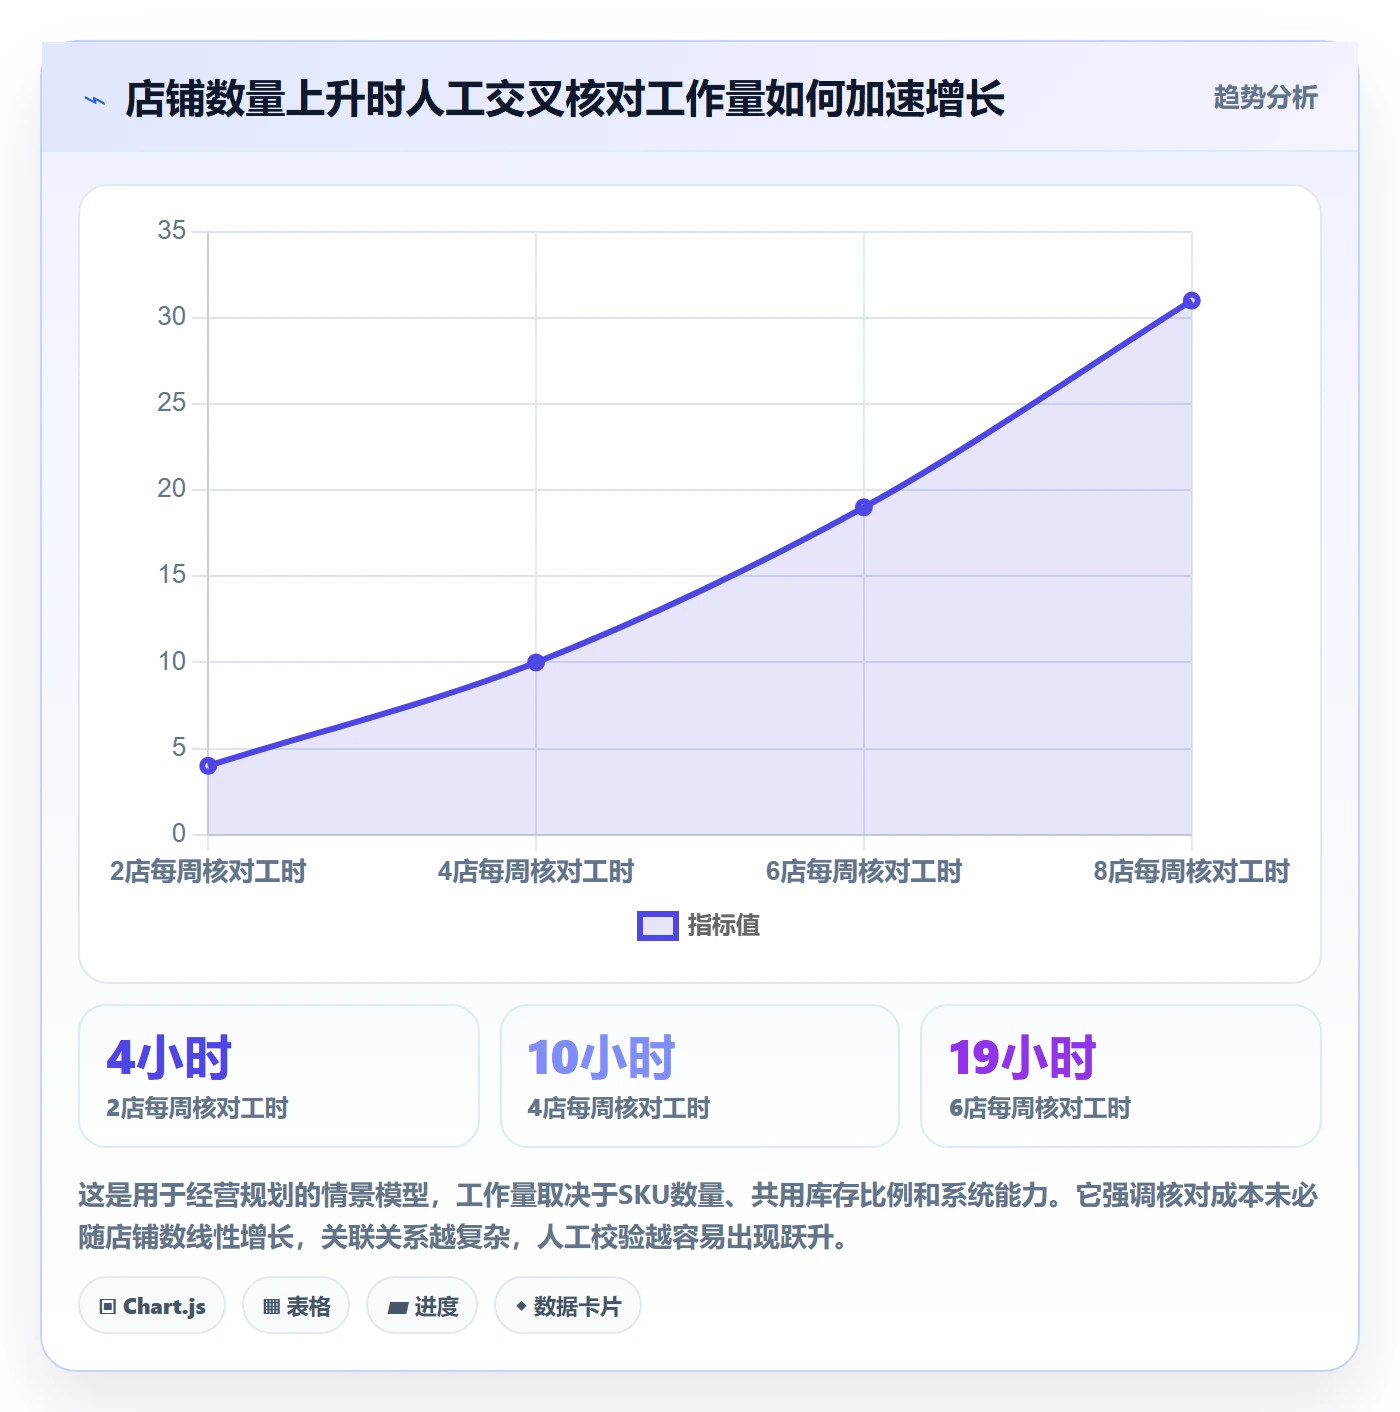1400x1412 pixels.
Task: Select the chart point at value 10
Action: (x=536, y=662)
